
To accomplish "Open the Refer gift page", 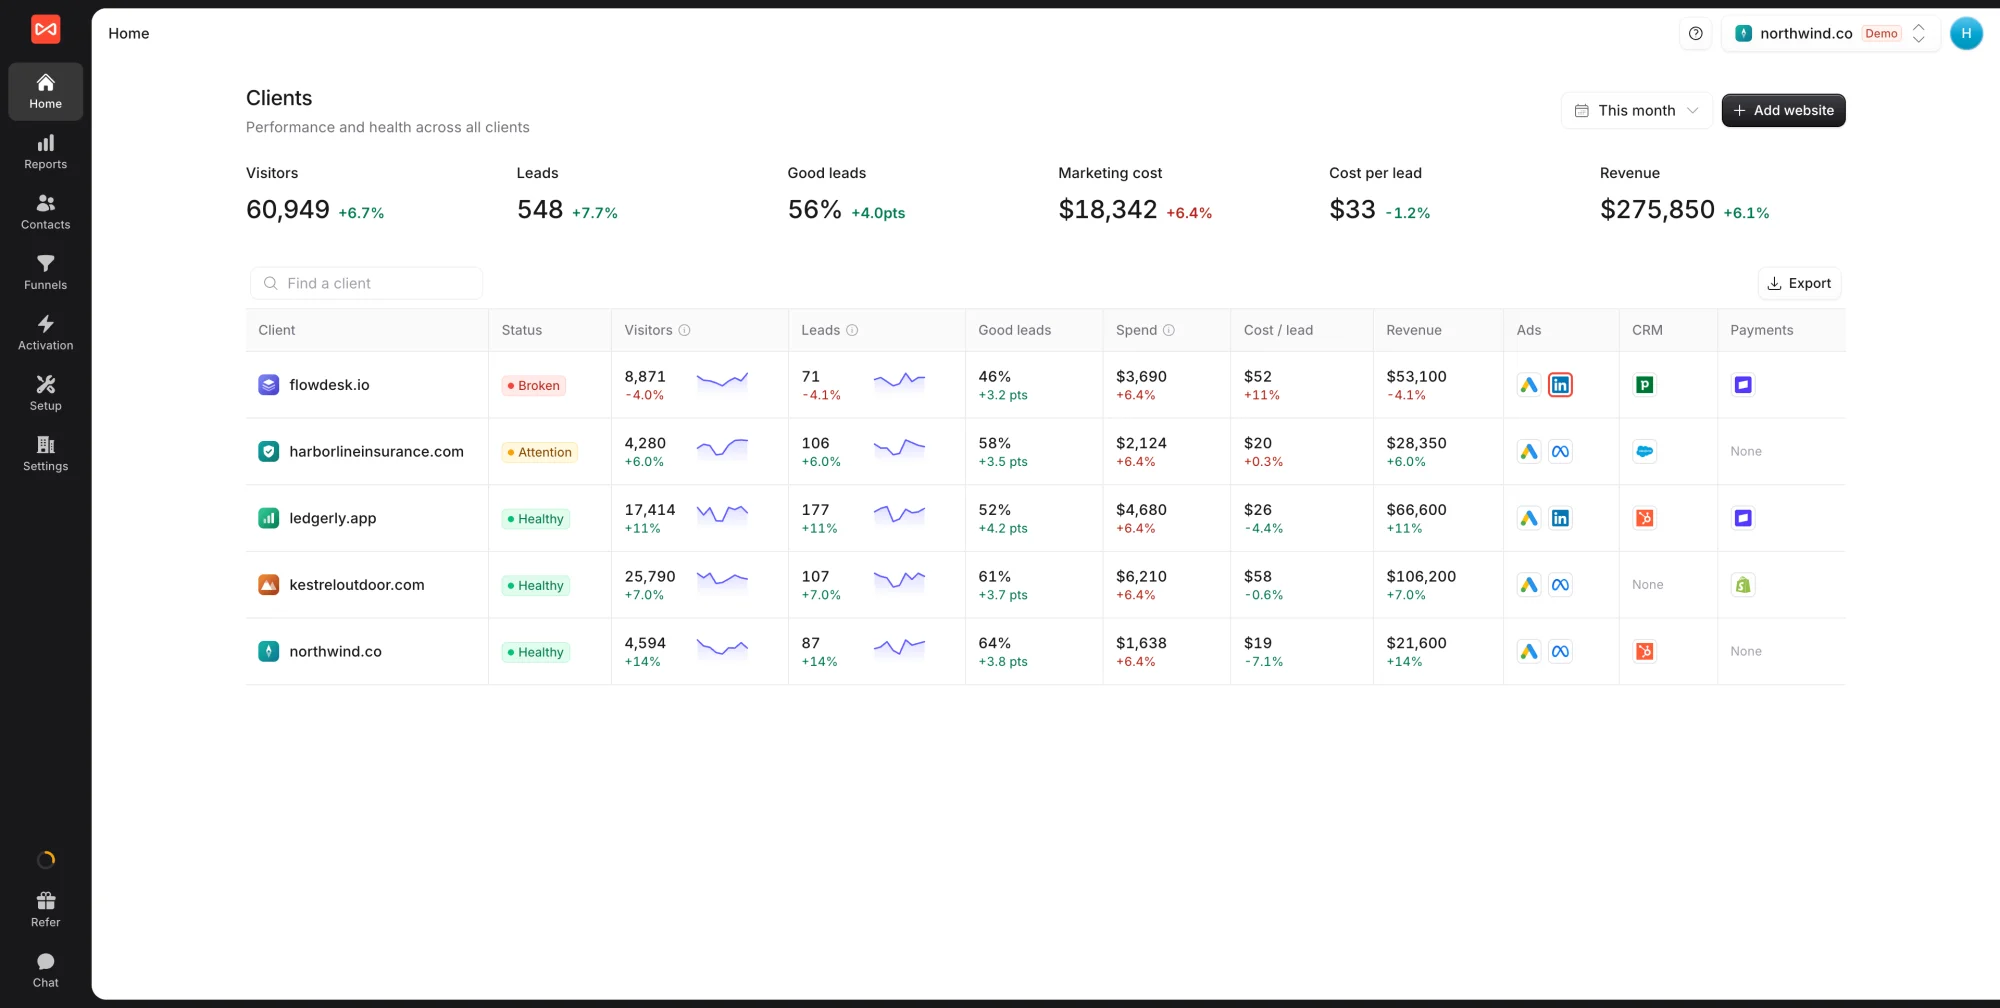I will tap(45, 910).
